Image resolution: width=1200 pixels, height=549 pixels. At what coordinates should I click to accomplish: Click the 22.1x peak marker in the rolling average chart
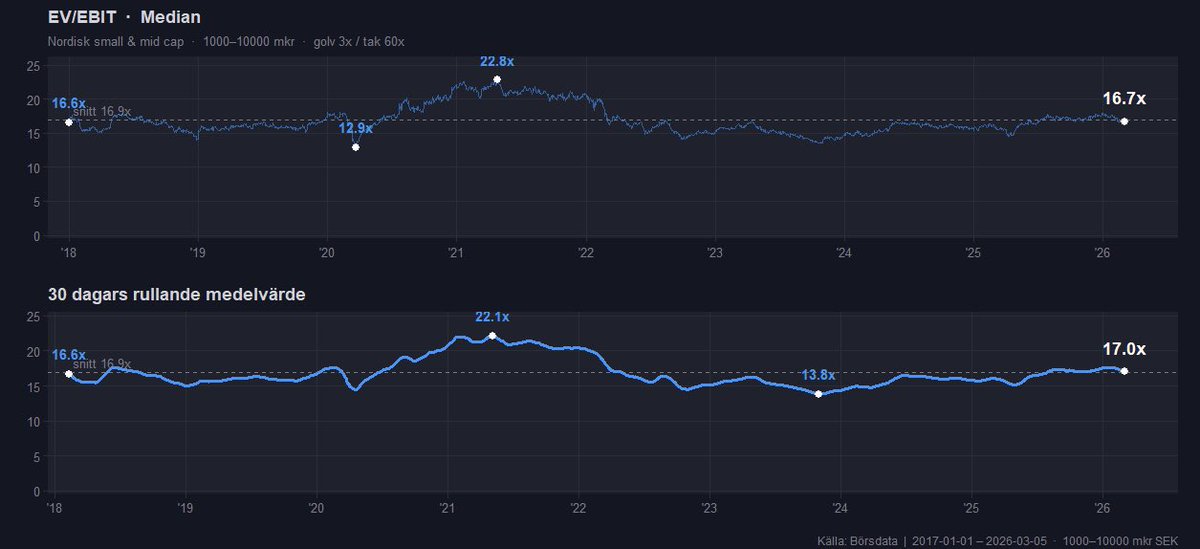492,336
